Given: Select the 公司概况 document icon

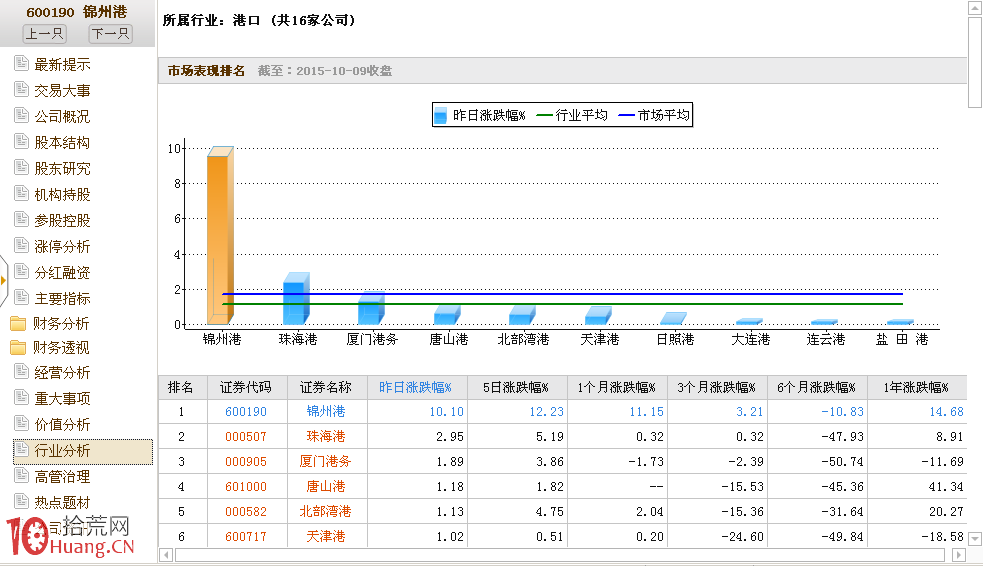Looking at the screenshot, I should [x=21, y=115].
